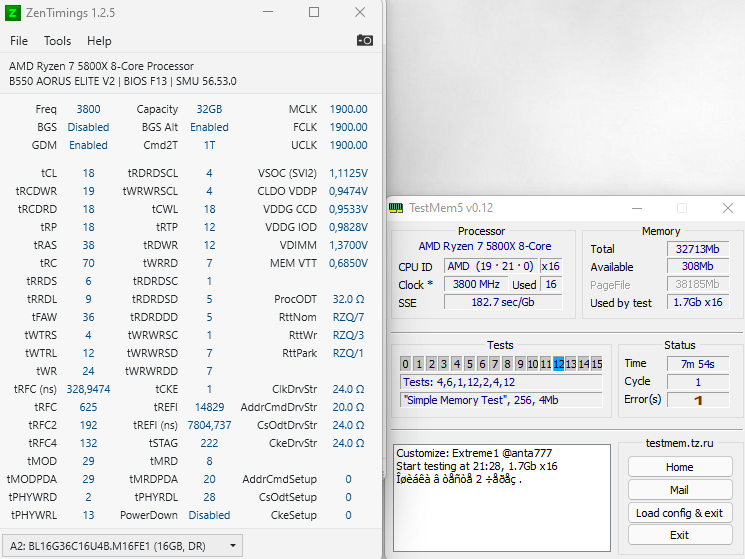Click the ZenTimings screenshot camera icon
The height and width of the screenshot is (559, 745).
pyautogui.click(x=364, y=40)
